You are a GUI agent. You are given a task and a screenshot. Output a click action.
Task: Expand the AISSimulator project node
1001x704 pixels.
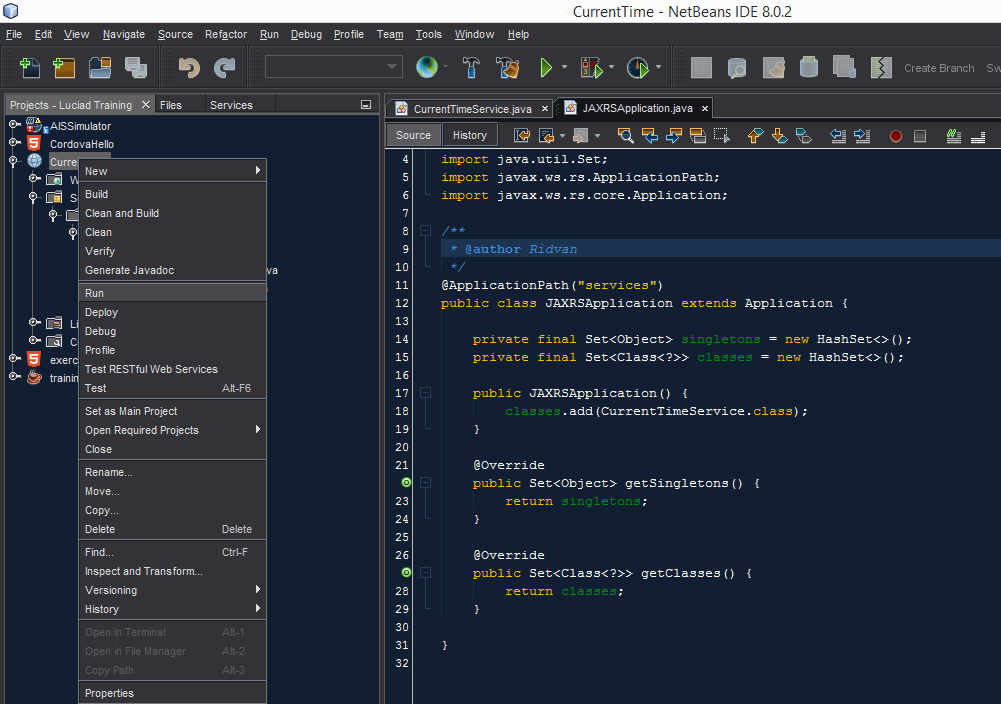(14, 125)
